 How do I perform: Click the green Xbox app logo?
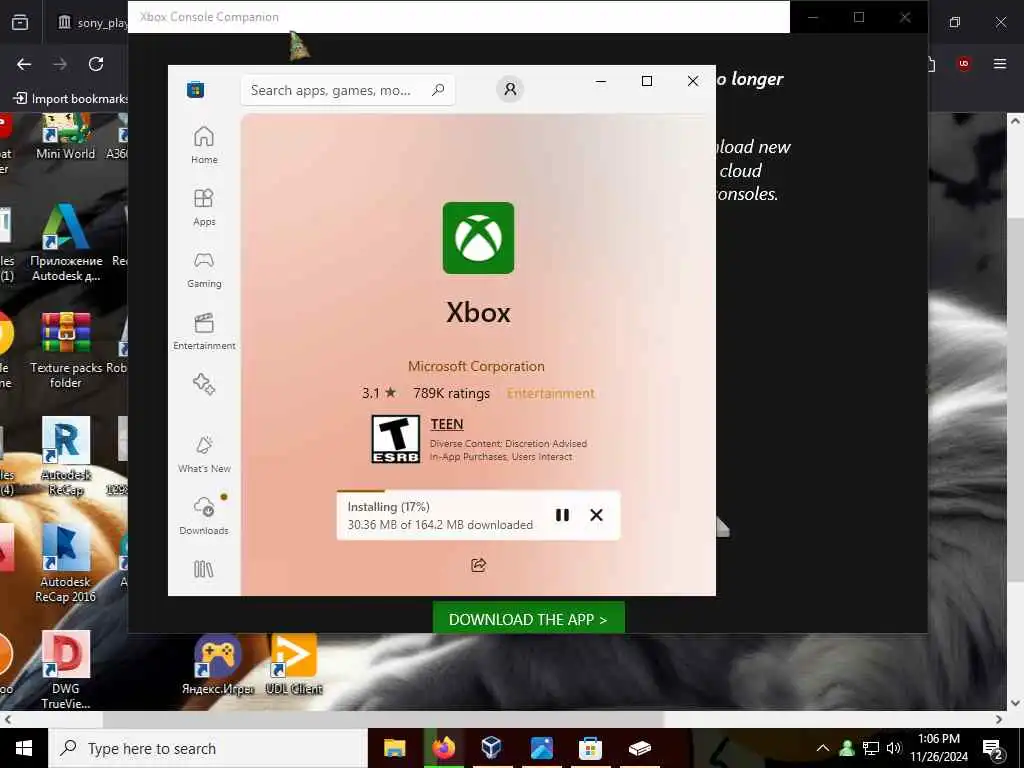(x=478, y=238)
